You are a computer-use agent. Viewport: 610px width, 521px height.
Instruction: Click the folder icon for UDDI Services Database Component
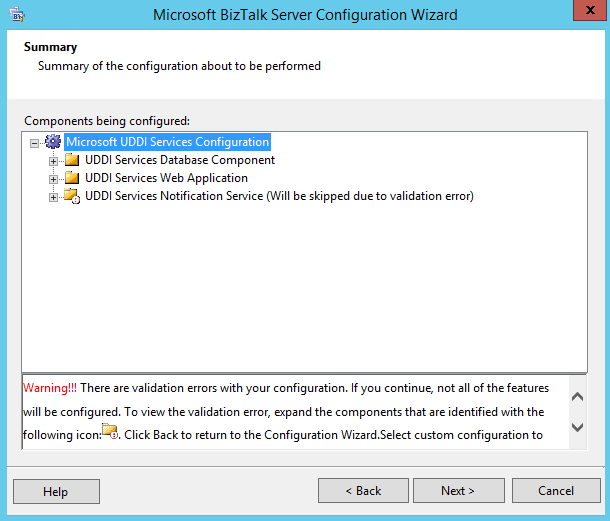(x=72, y=160)
